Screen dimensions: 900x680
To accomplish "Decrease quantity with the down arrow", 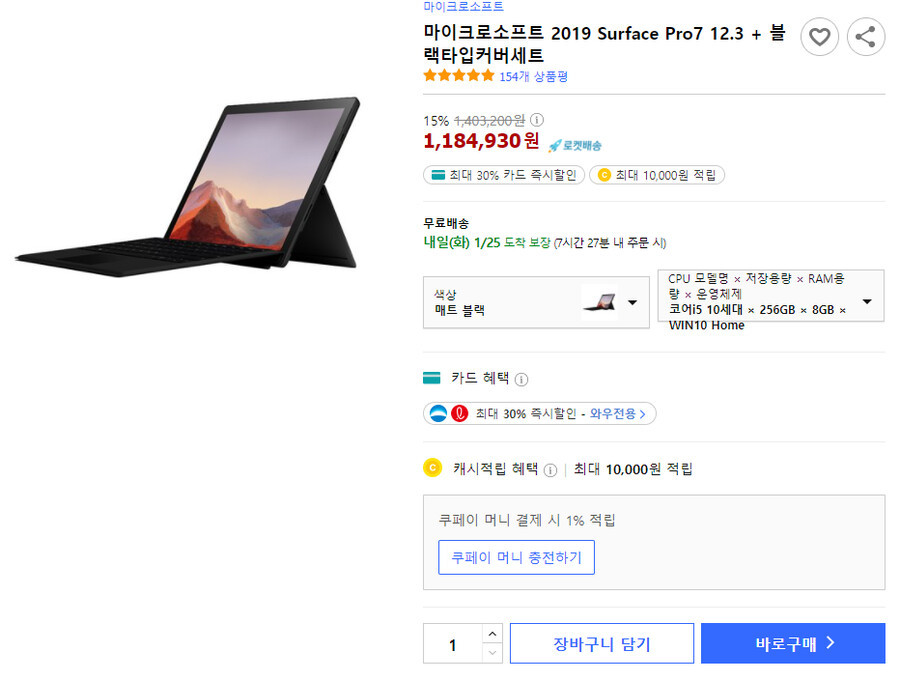I will coord(492,653).
